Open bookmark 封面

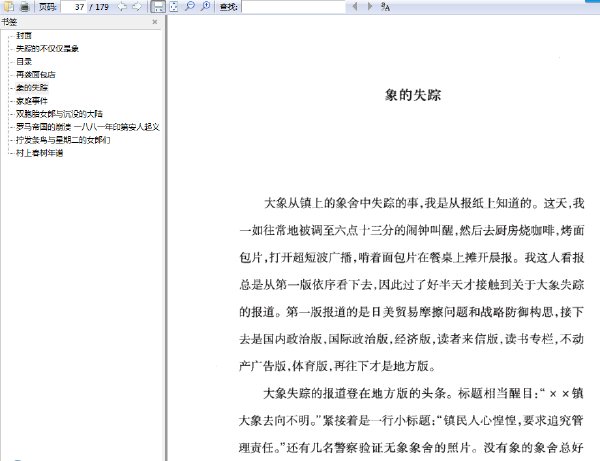point(24,36)
